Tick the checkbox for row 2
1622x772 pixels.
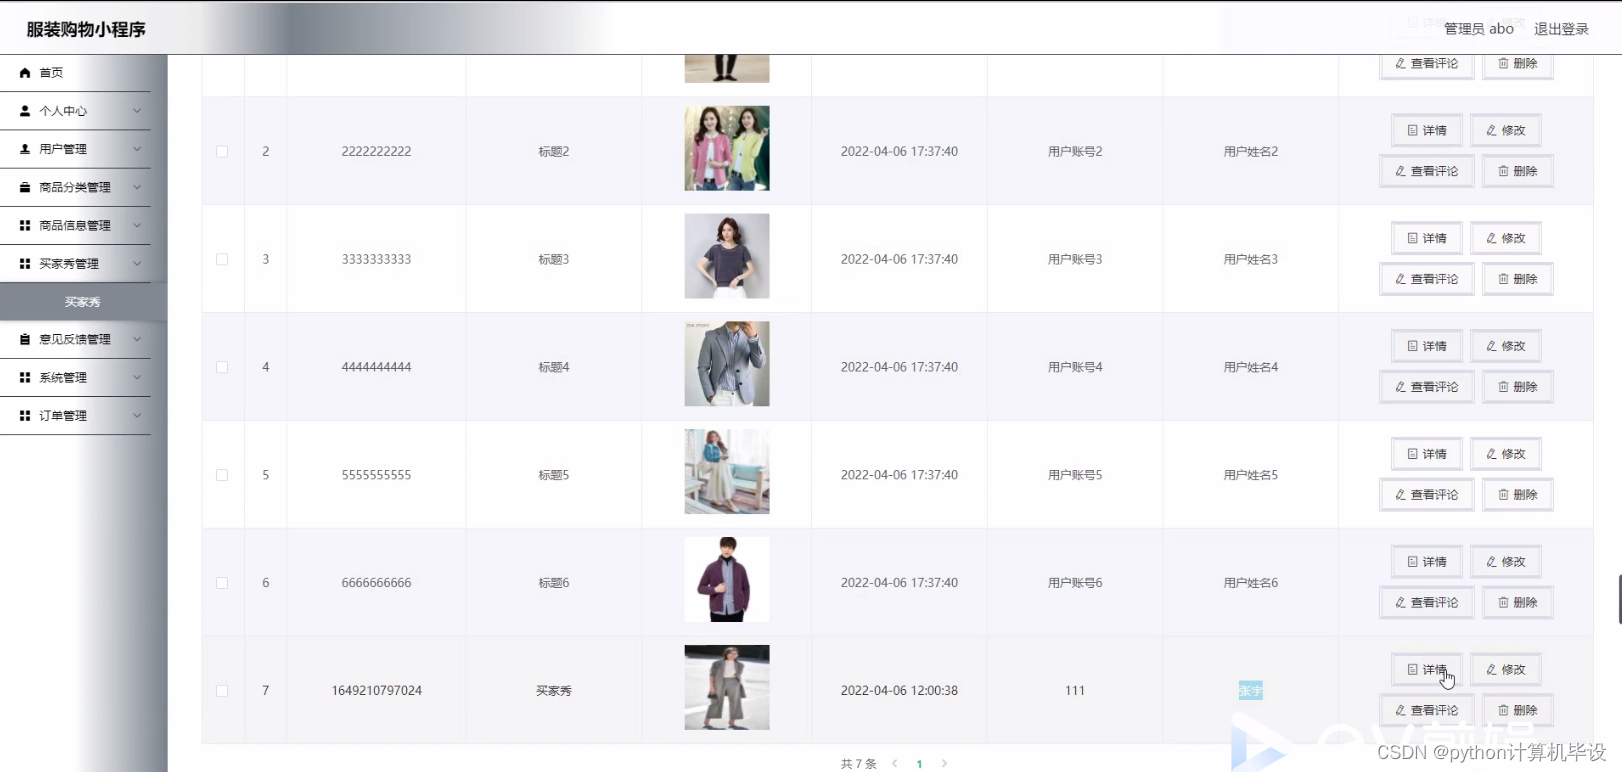pyautogui.click(x=222, y=152)
